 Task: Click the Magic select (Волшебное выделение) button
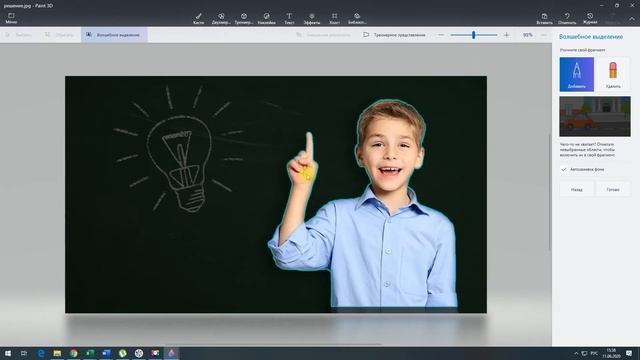tap(114, 35)
